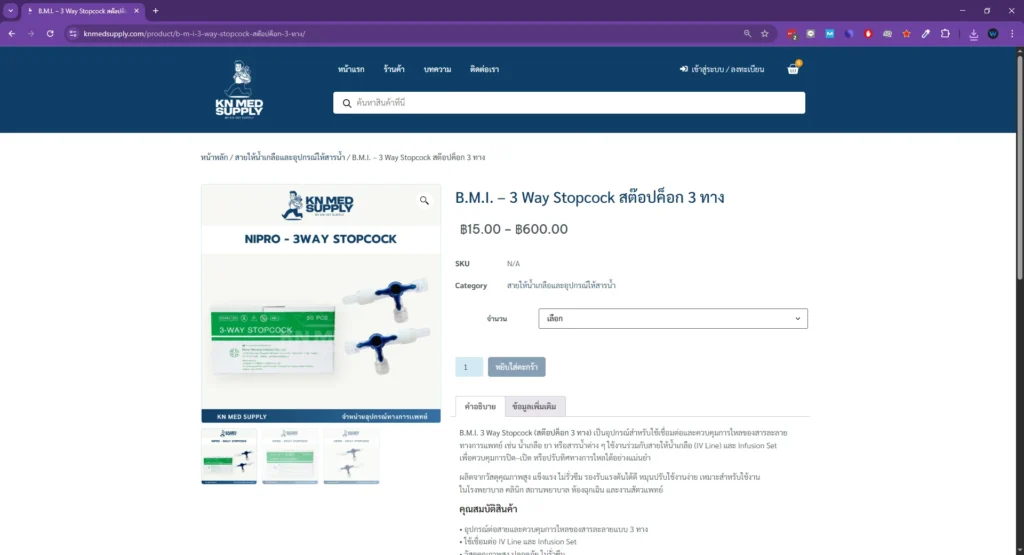Open the site information icon in address bar
The image size is (1024, 555).
click(x=72, y=33)
